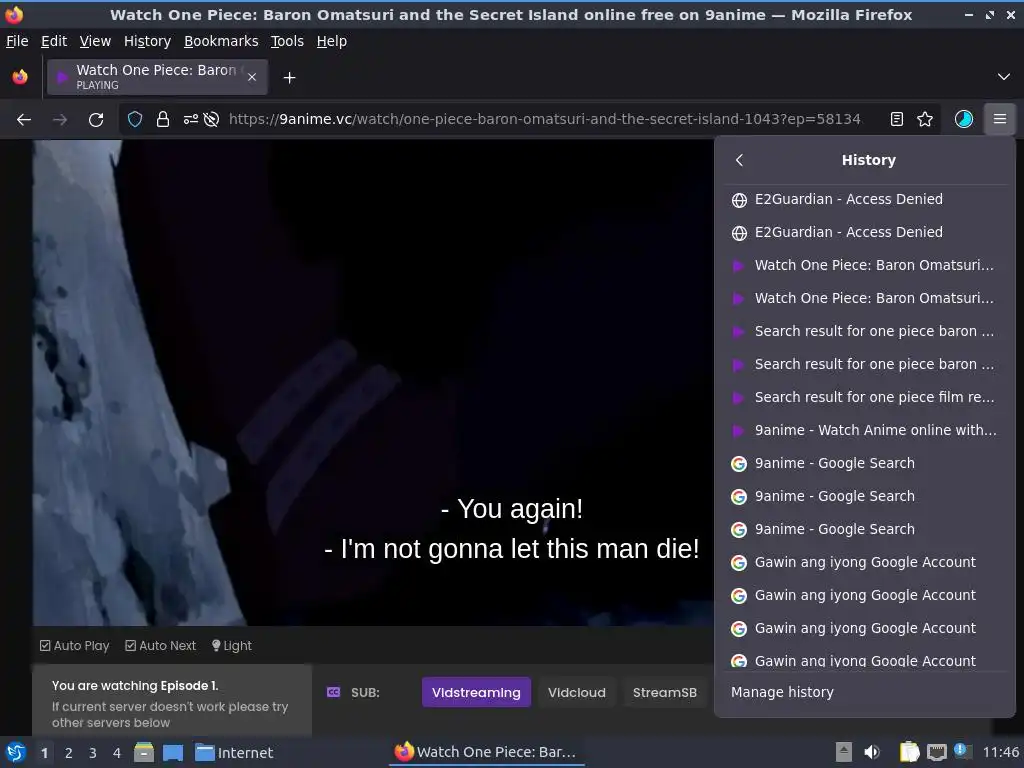Screen dimensions: 1024x768
Task: Open first Watch One Piece: Baron Omatsuri history entry
Action: pos(865,265)
